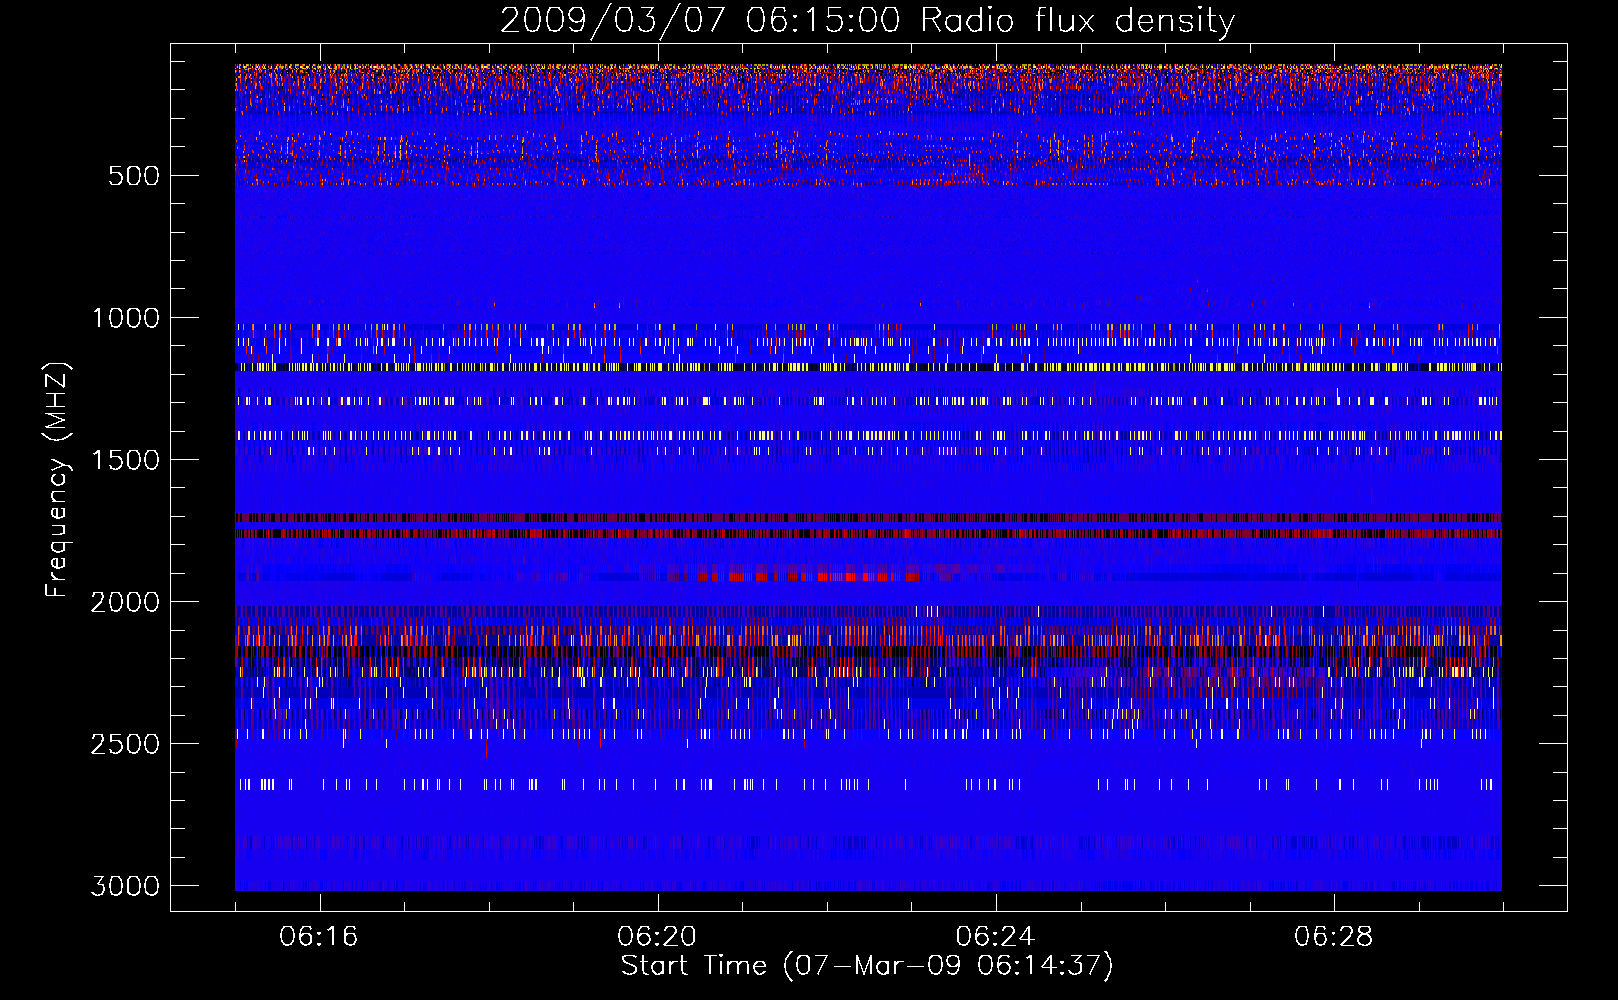Click the 500 frequency tick label

tap(133, 176)
